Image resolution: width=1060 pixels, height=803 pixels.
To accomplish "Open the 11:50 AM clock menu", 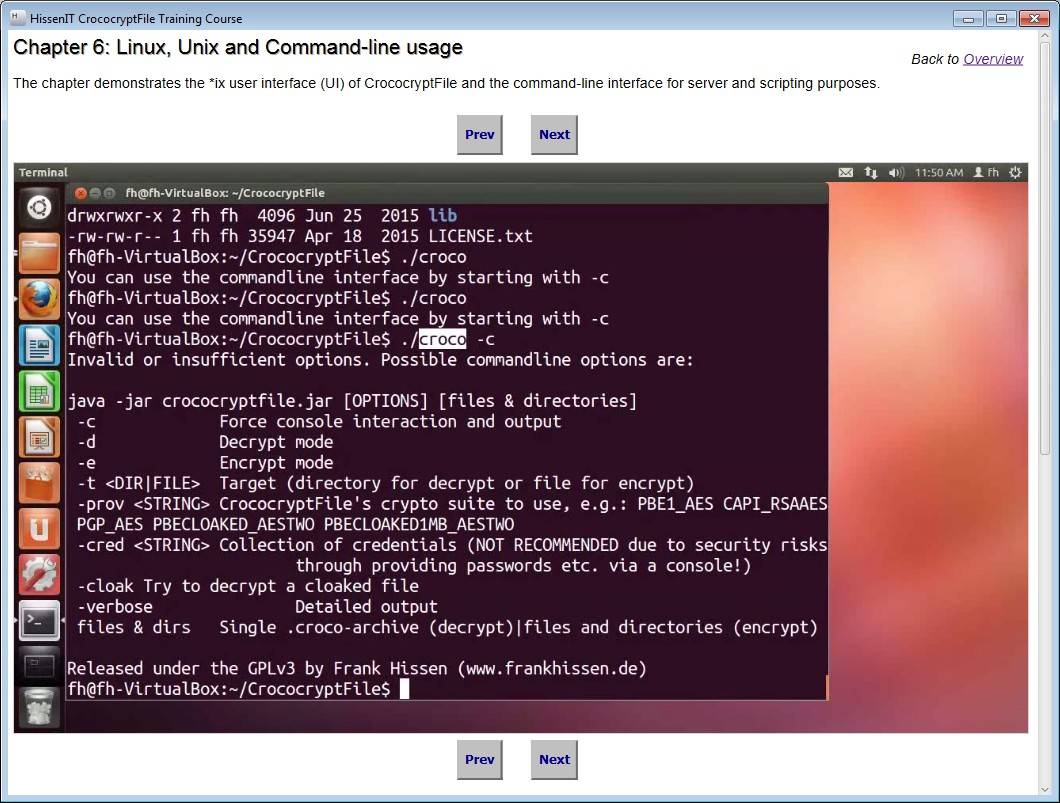I will click(x=939, y=172).
